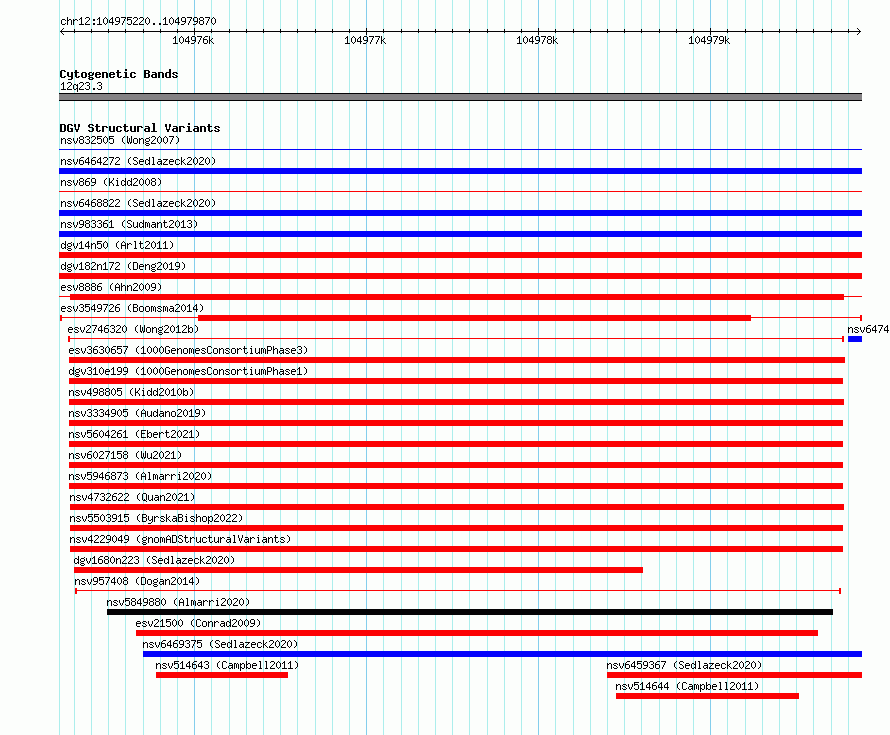Click the 104979k ruler mark

[x=709, y=40]
